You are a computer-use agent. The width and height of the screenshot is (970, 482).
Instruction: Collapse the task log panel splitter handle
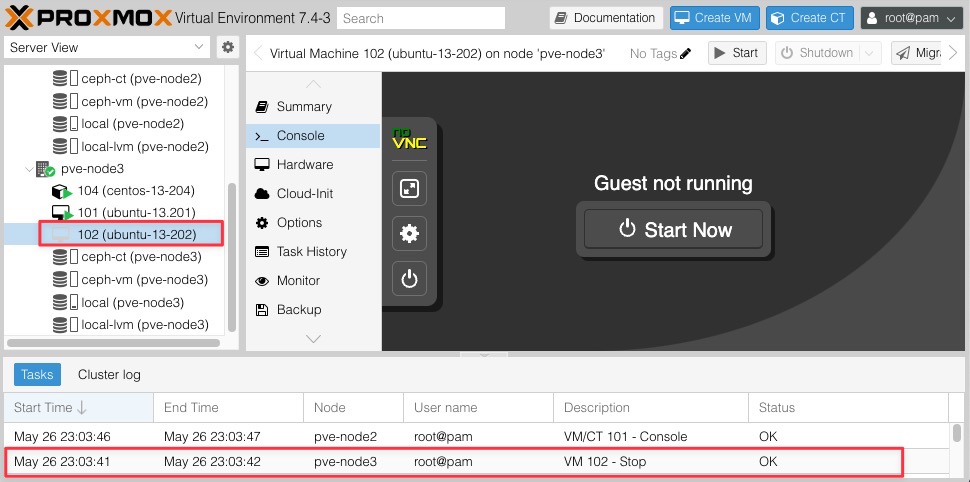point(484,355)
